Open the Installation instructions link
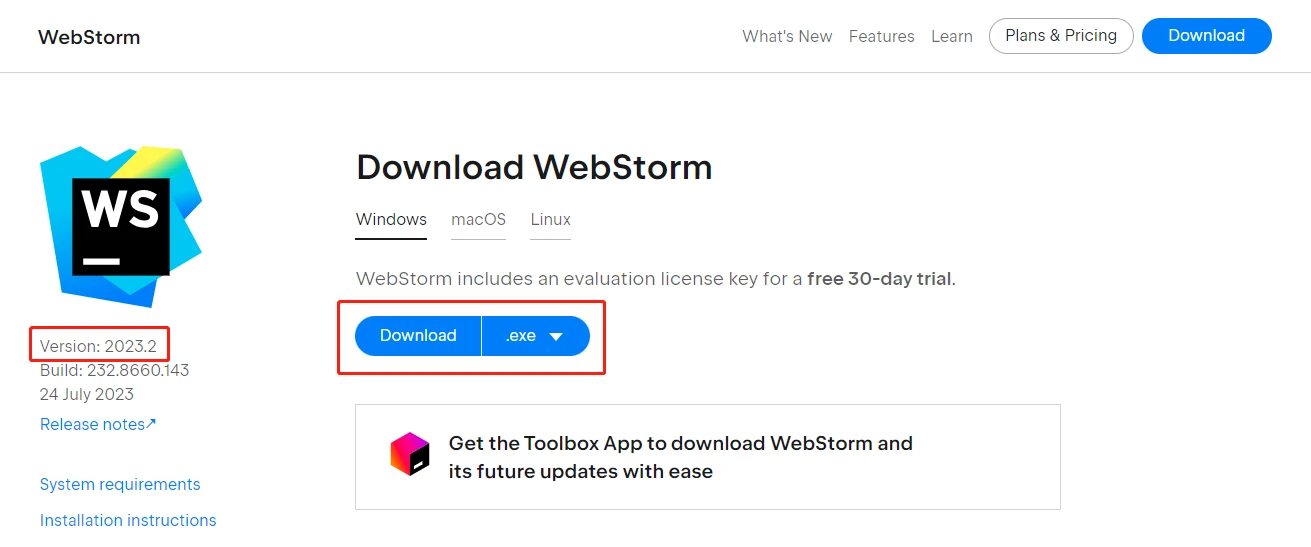1311x547 pixels. click(x=128, y=520)
